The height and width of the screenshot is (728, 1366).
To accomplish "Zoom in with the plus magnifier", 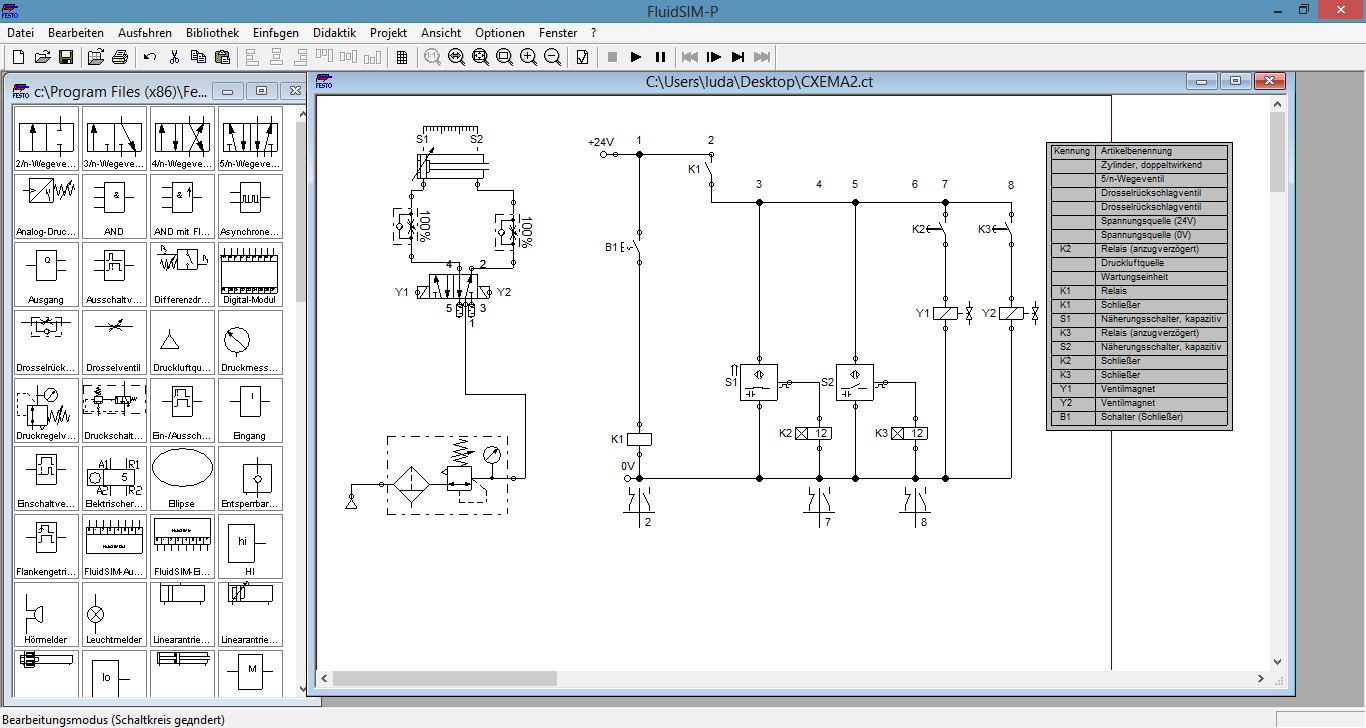I will (528, 57).
